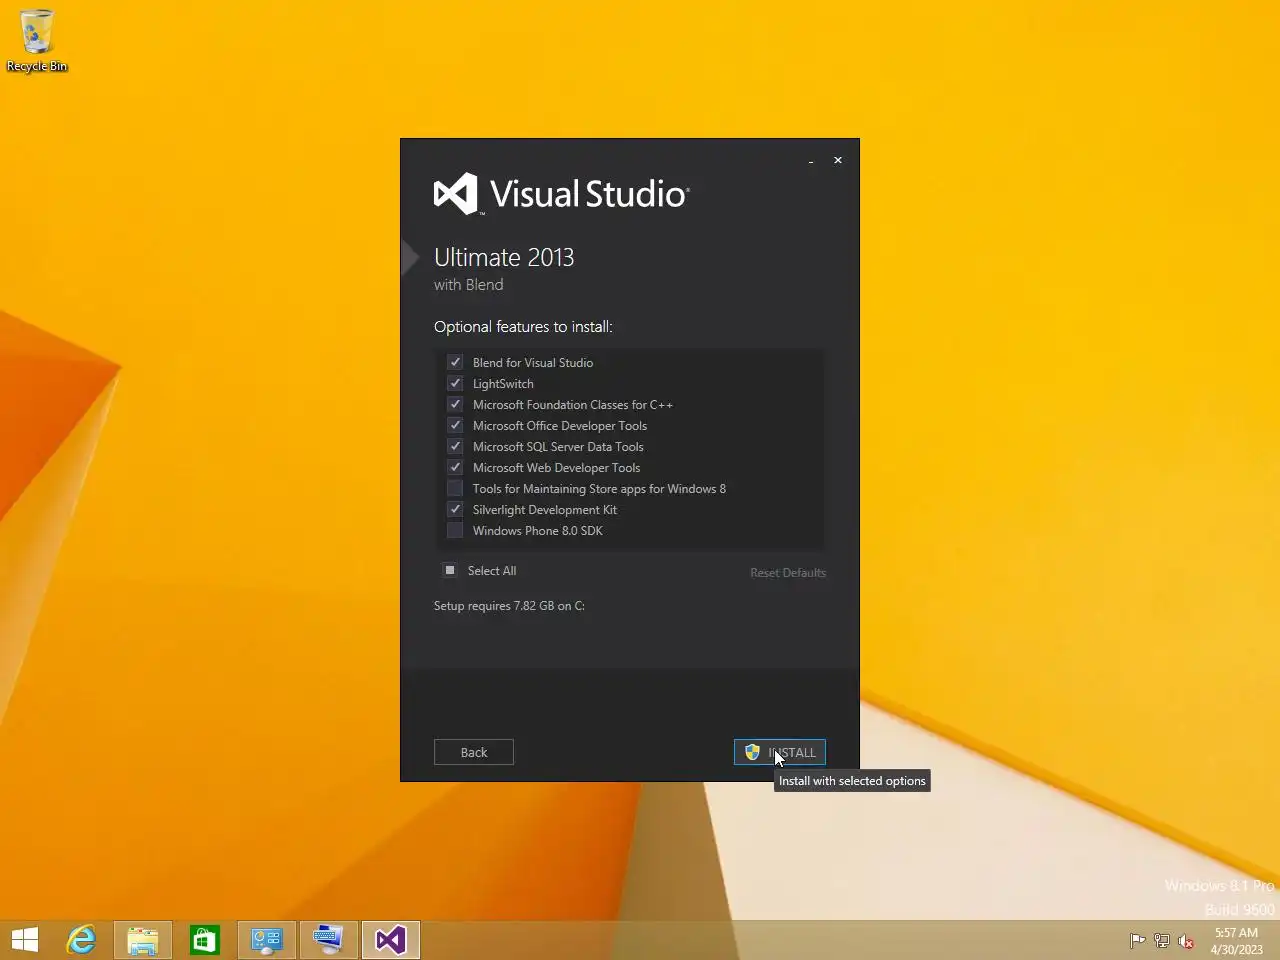Click the 'Ultimate 2013' heading
1280x960 pixels.
tap(504, 257)
